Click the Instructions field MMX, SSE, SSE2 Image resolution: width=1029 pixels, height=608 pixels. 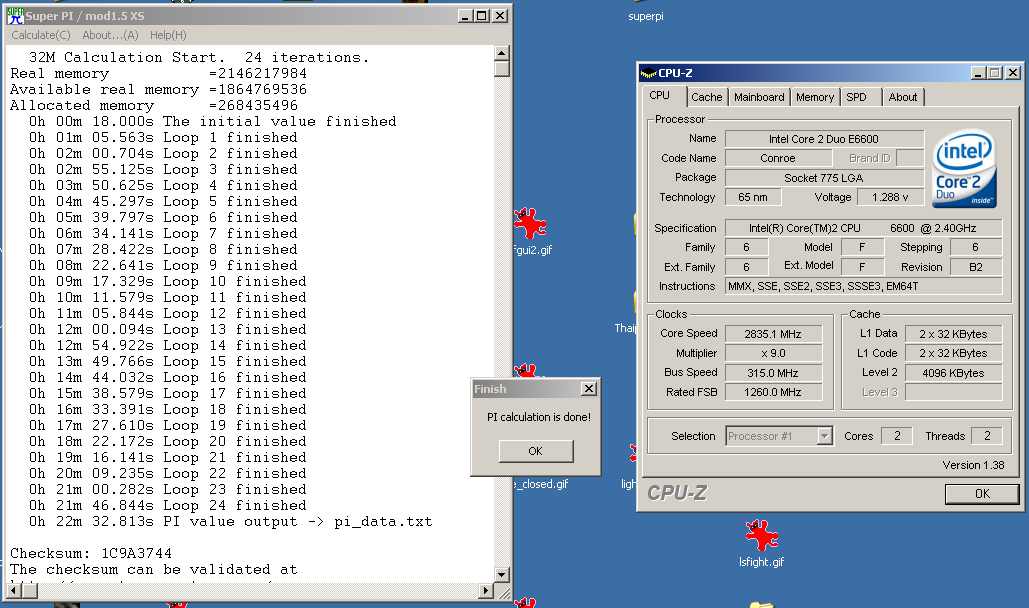coord(863,286)
